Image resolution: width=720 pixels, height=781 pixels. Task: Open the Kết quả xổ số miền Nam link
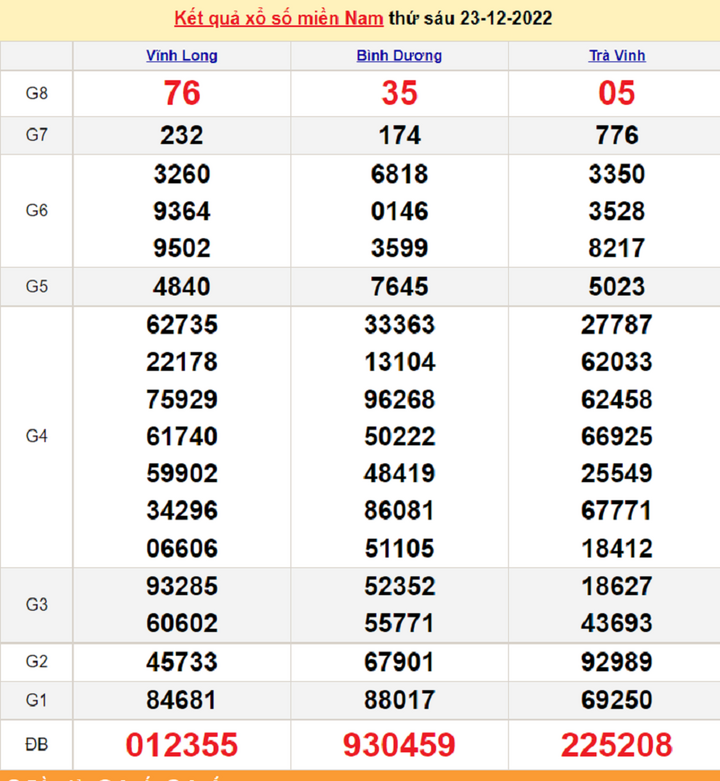(x=278, y=18)
